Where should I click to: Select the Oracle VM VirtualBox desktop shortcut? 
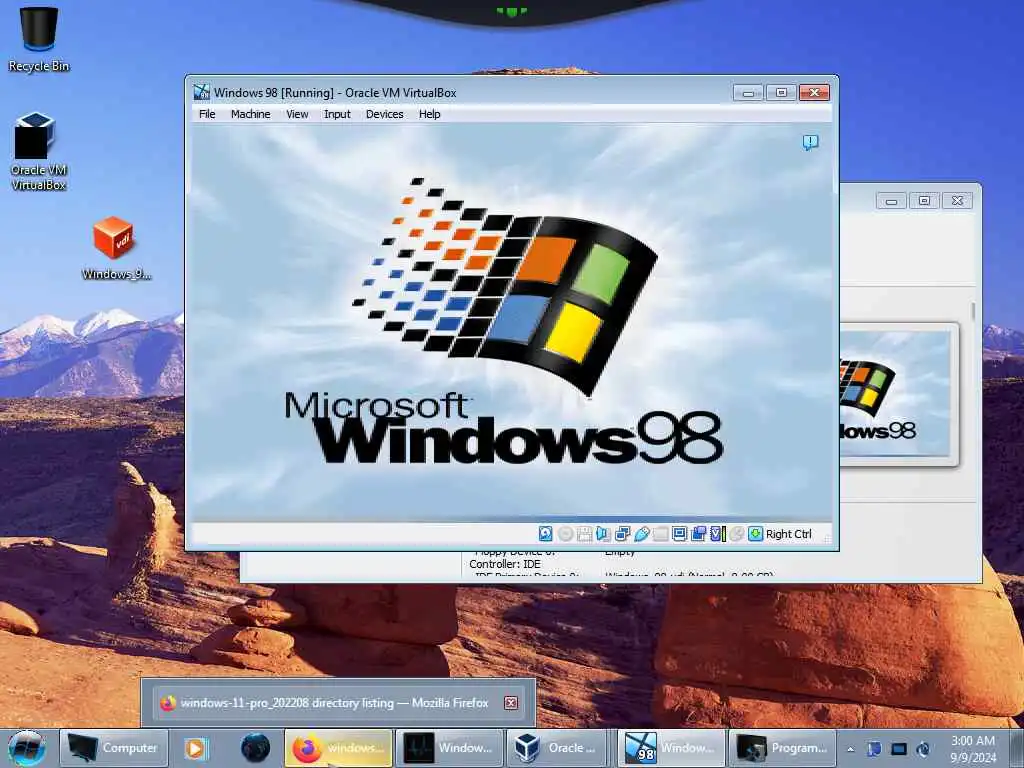38,152
